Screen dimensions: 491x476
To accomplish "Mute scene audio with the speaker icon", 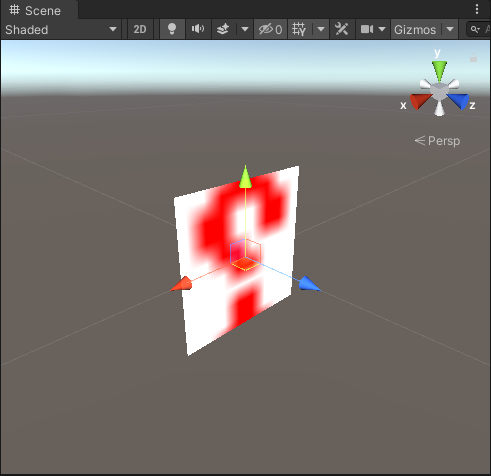I will [x=198, y=29].
